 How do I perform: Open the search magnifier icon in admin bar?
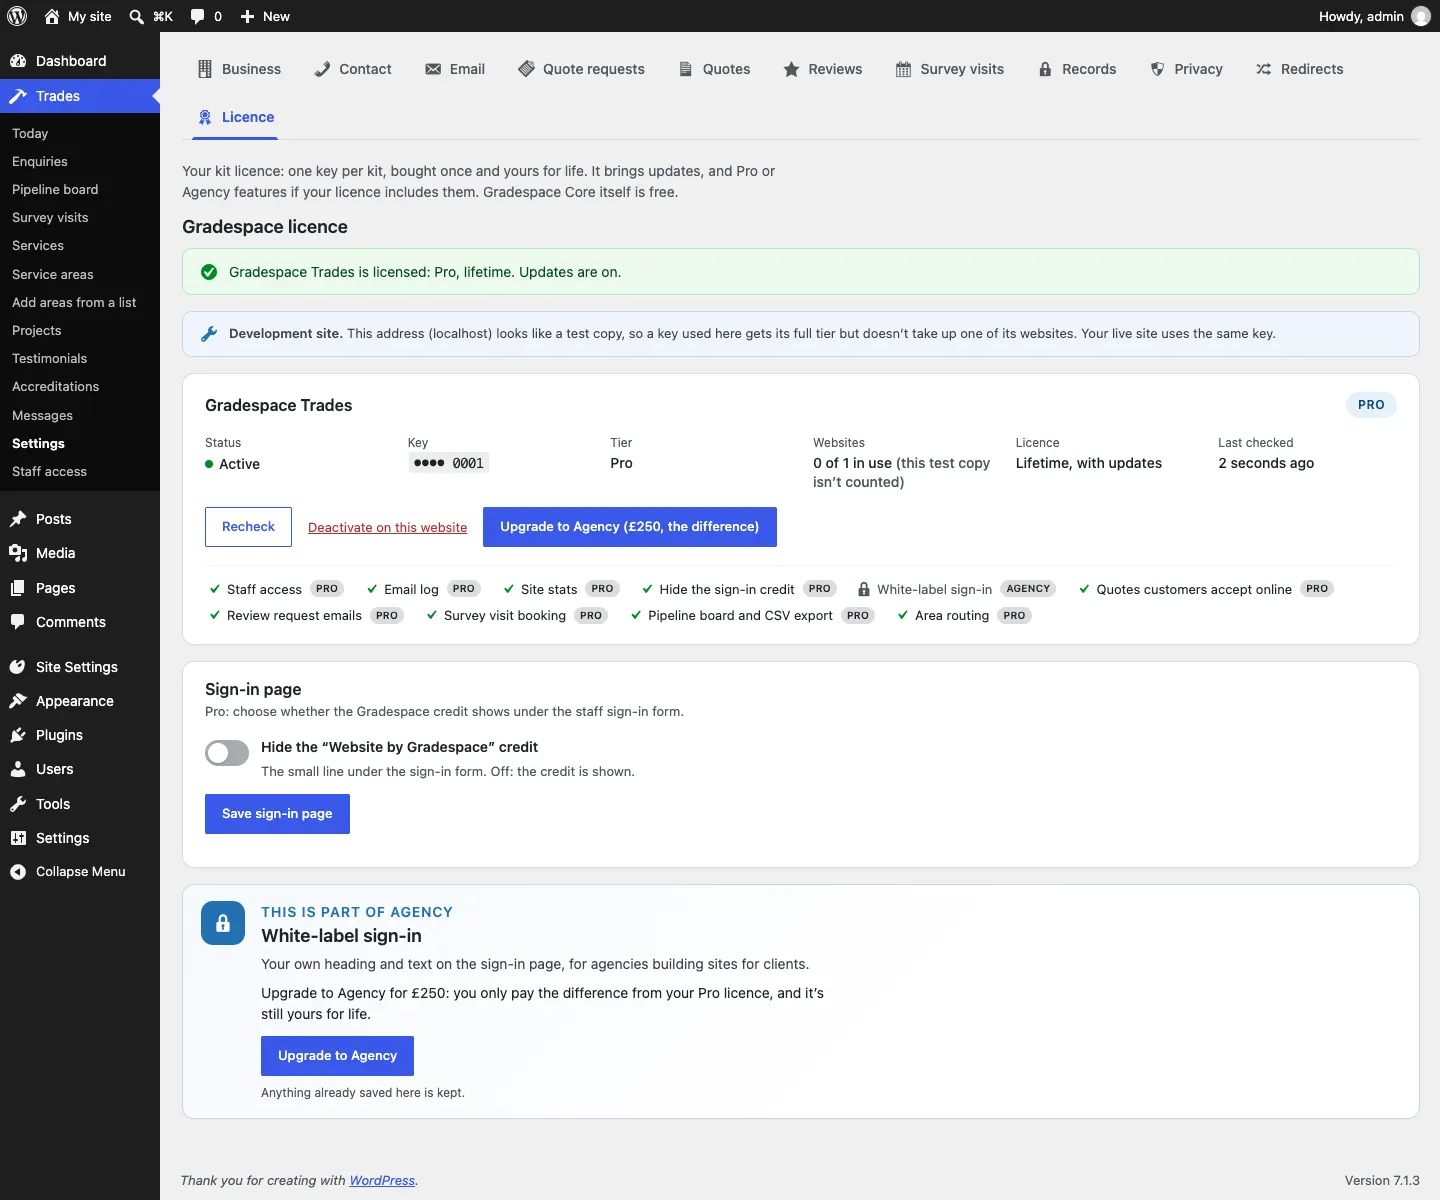(137, 16)
